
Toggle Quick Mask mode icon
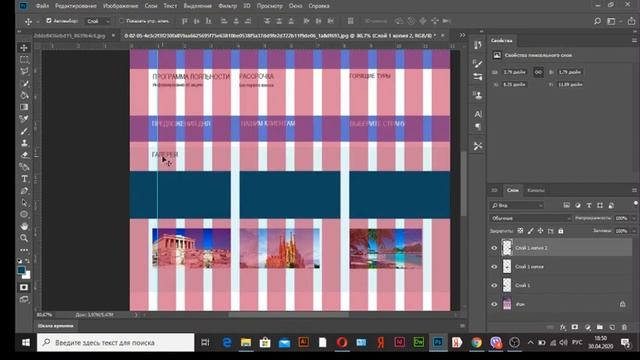click(24, 287)
